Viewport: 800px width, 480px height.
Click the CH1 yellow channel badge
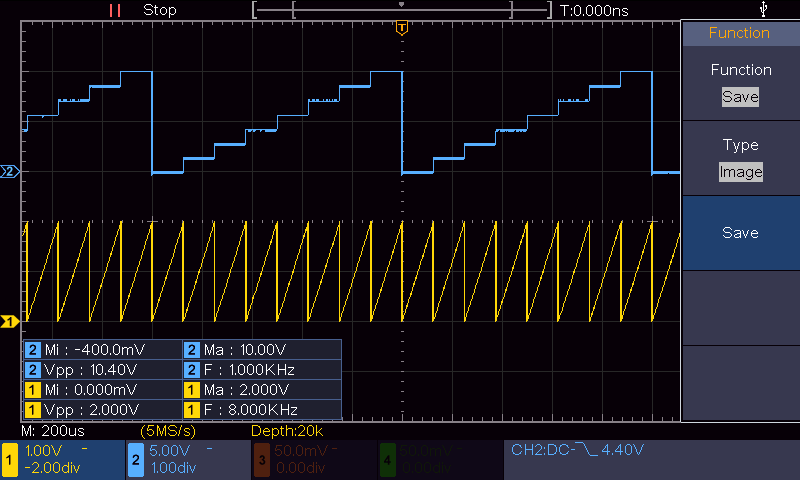(x=9, y=460)
